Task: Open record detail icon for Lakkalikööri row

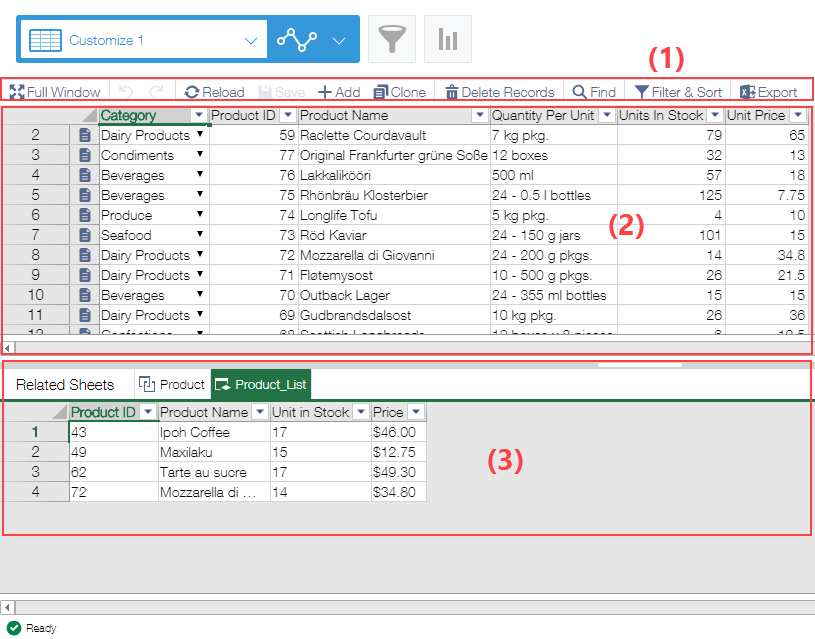Action: click(x=85, y=175)
